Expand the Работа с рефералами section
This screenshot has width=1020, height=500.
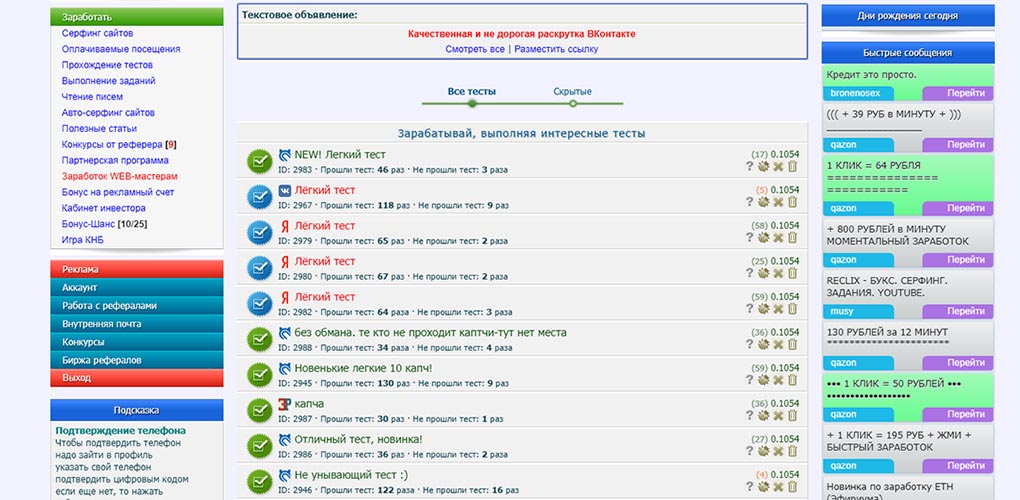pos(137,306)
